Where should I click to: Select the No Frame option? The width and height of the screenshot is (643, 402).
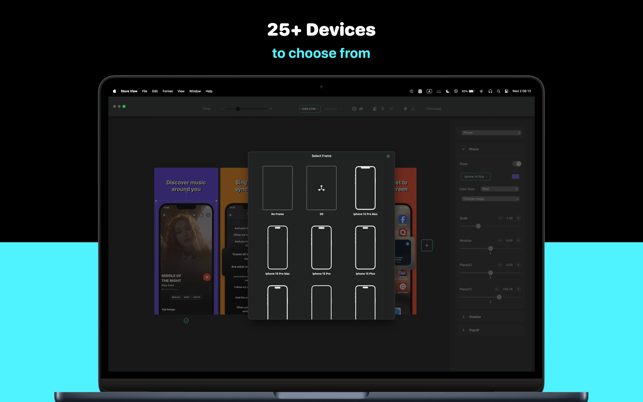click(x=277, y=188)
